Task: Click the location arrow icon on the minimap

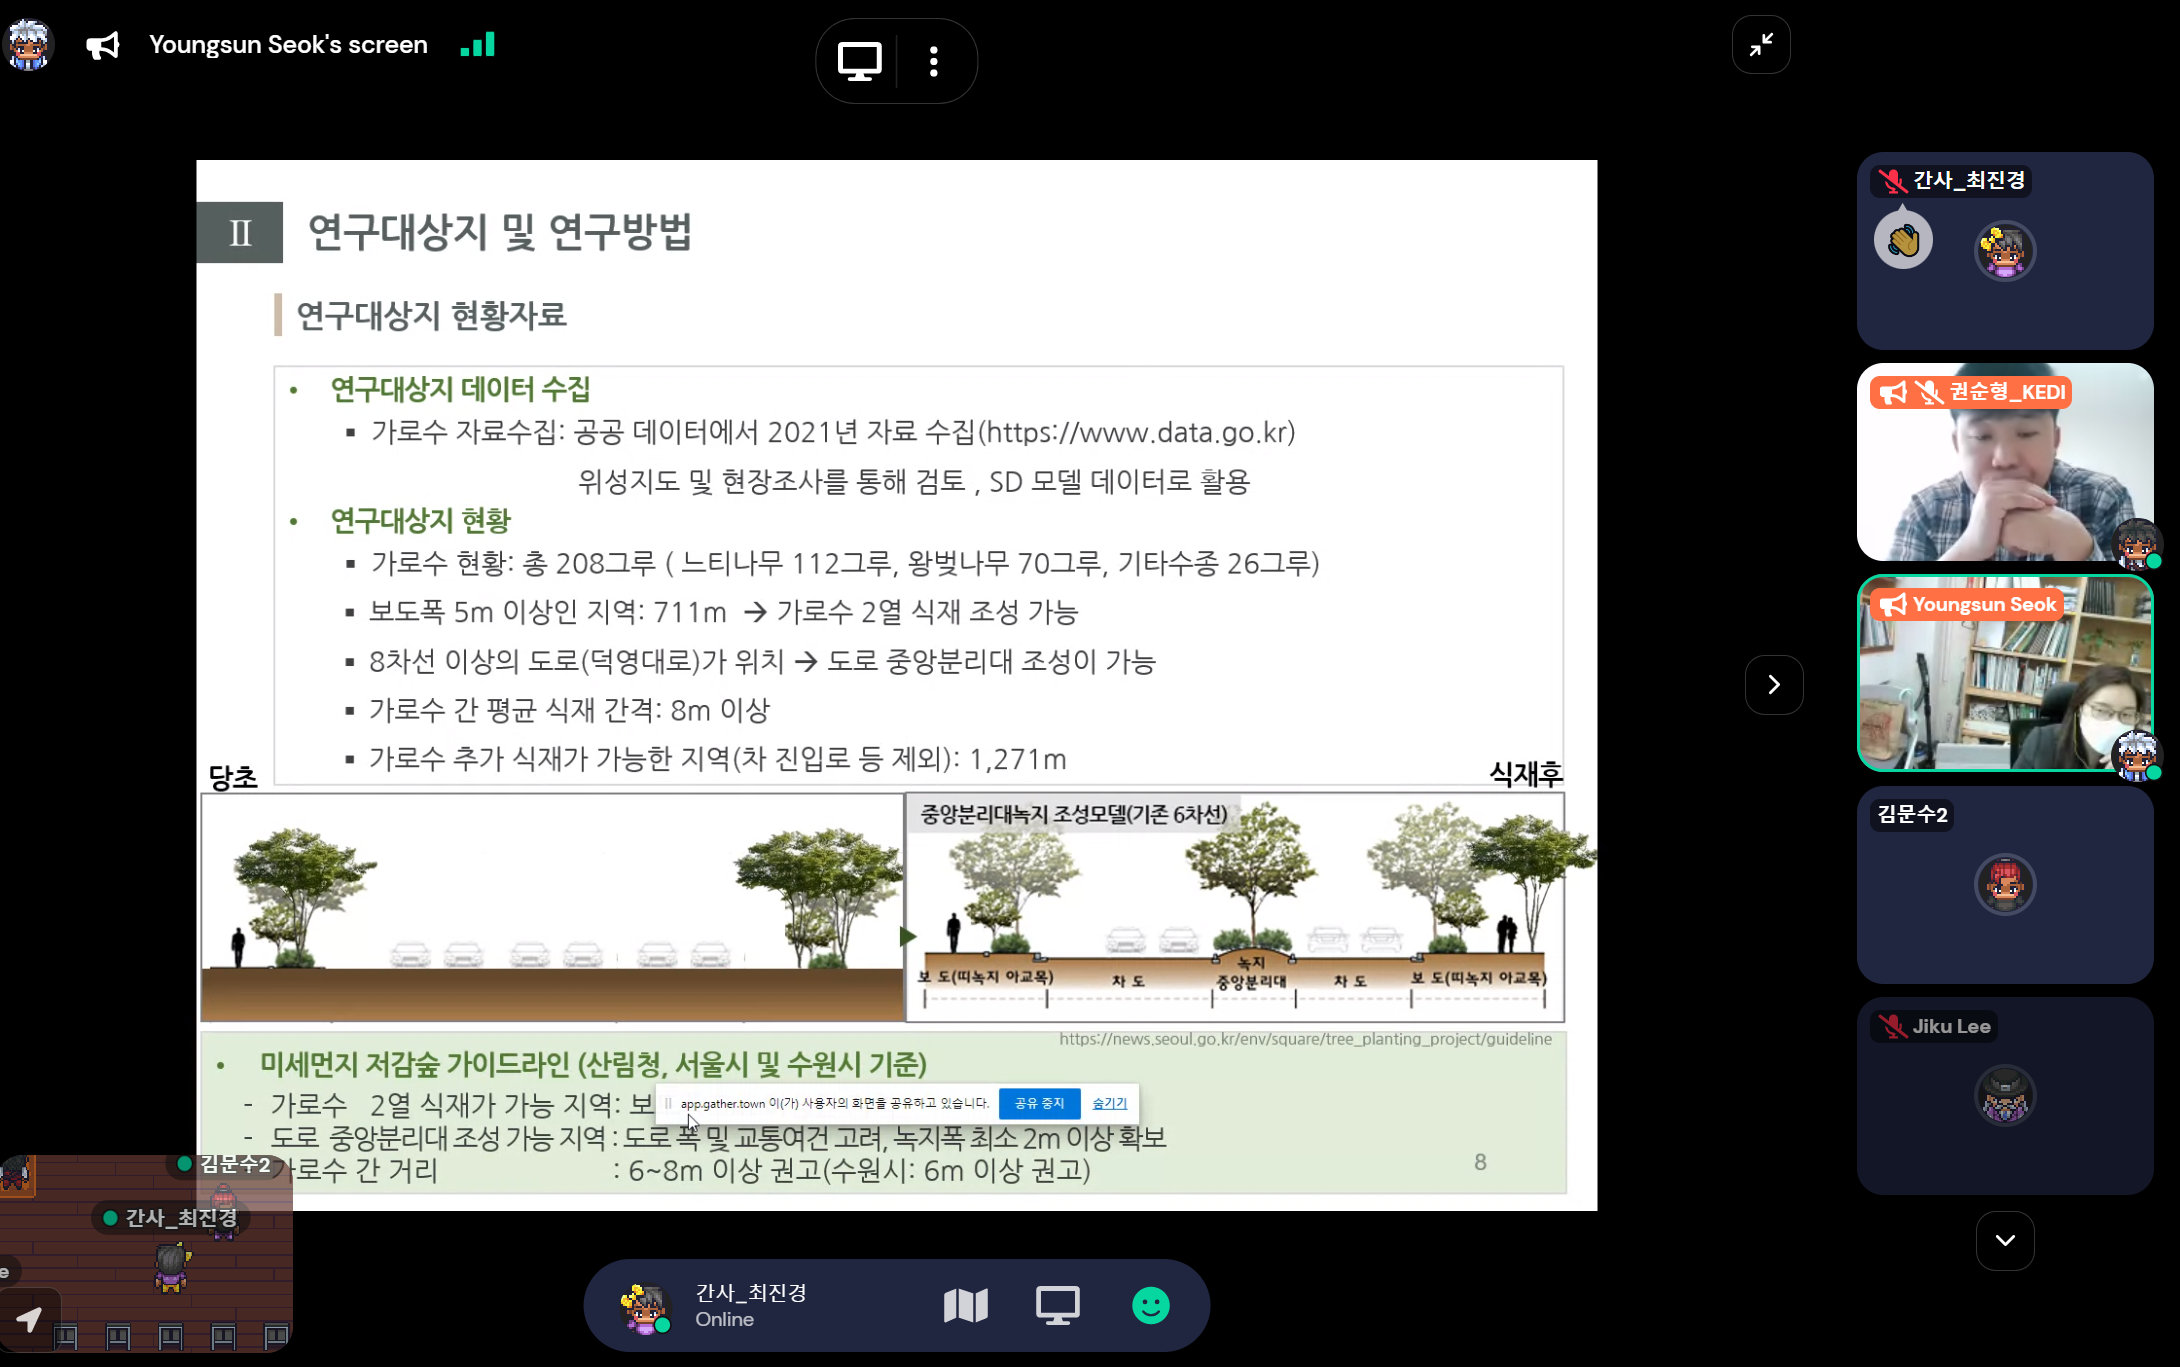Action: [x=29, y=1320]
